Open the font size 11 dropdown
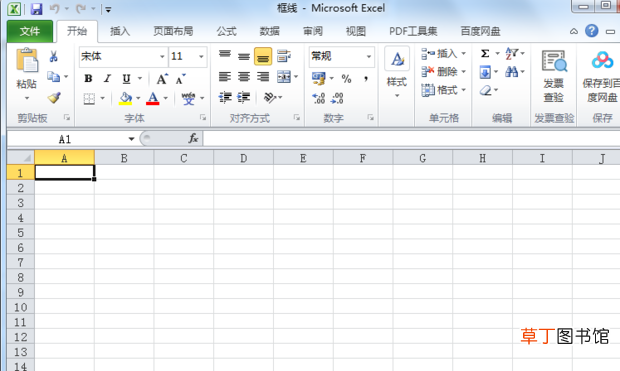 (201, 57)
